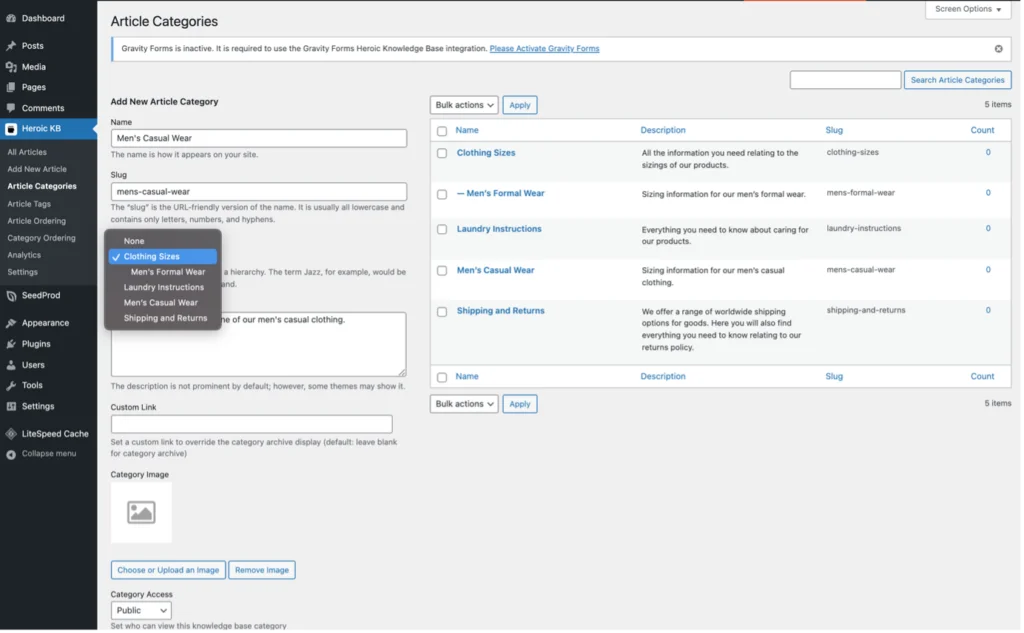Check the Men's Formal Wear row checkbox
The height and width of the screenshot is (633, 1024).
pos(442,195)
